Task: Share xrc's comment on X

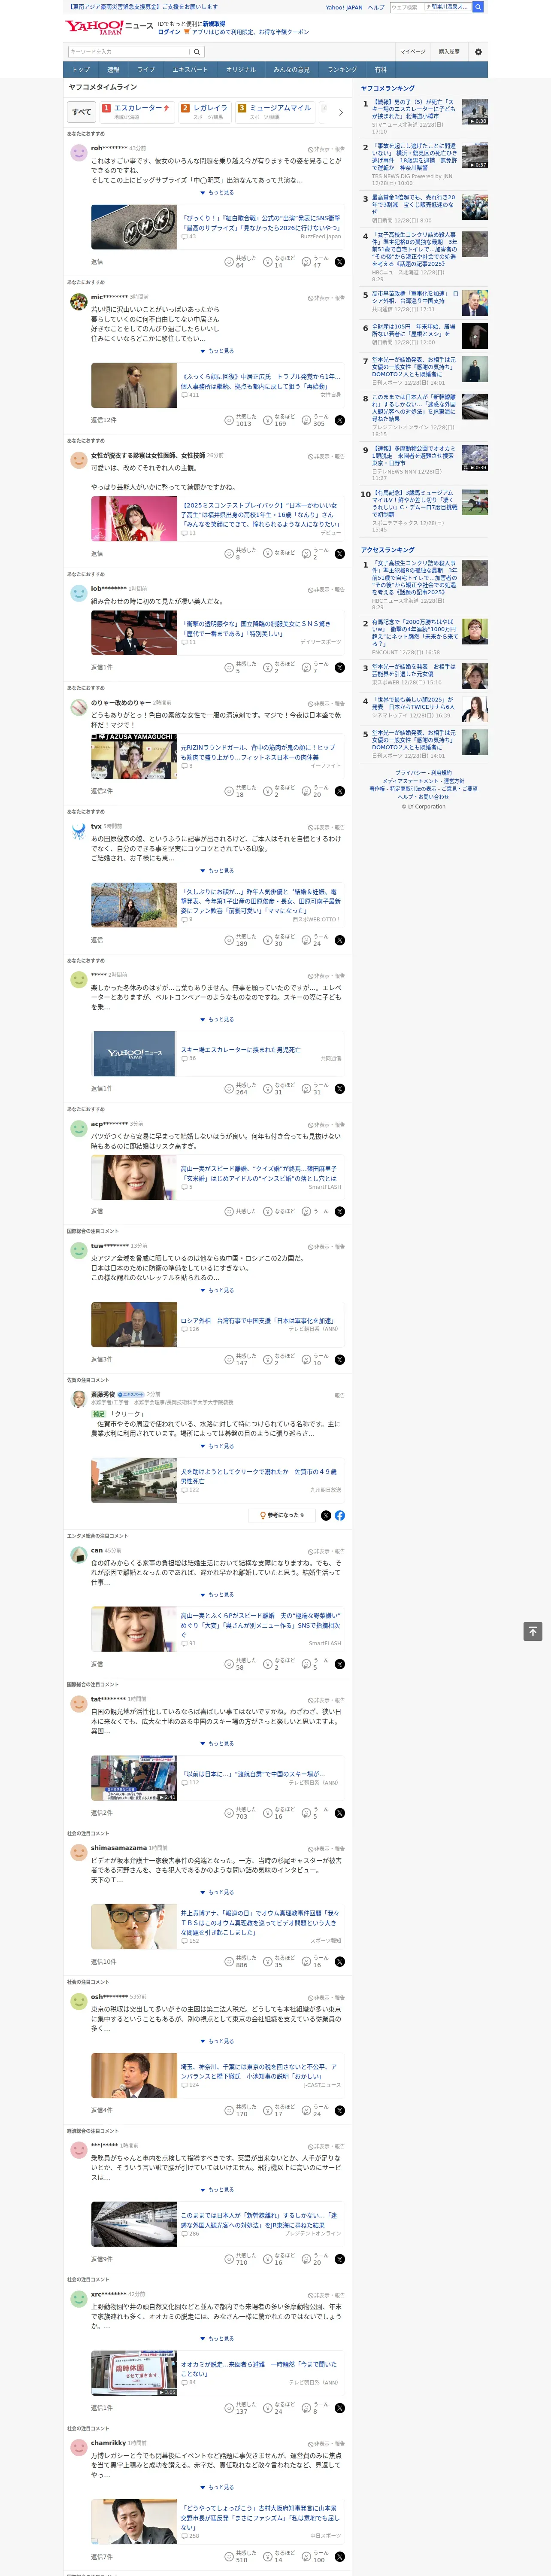Action: pyautogui.click(x=339, y=2408)
